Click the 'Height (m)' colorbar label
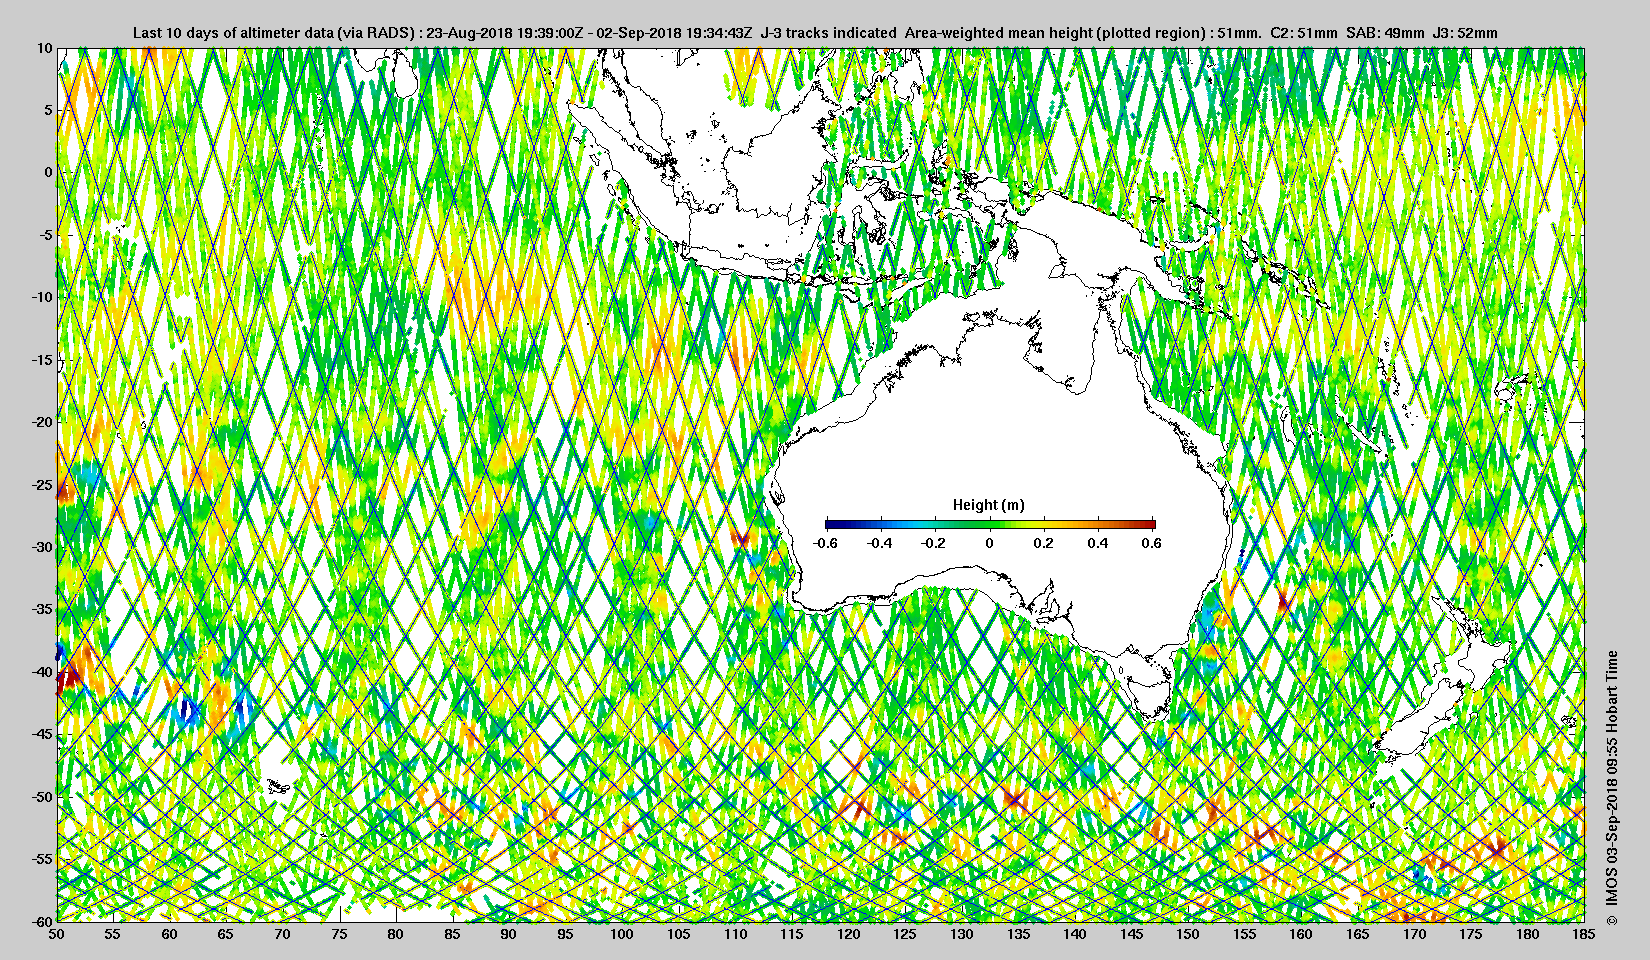The height and width of the screenshot is (960, 1650). click(x=989, y=505)
